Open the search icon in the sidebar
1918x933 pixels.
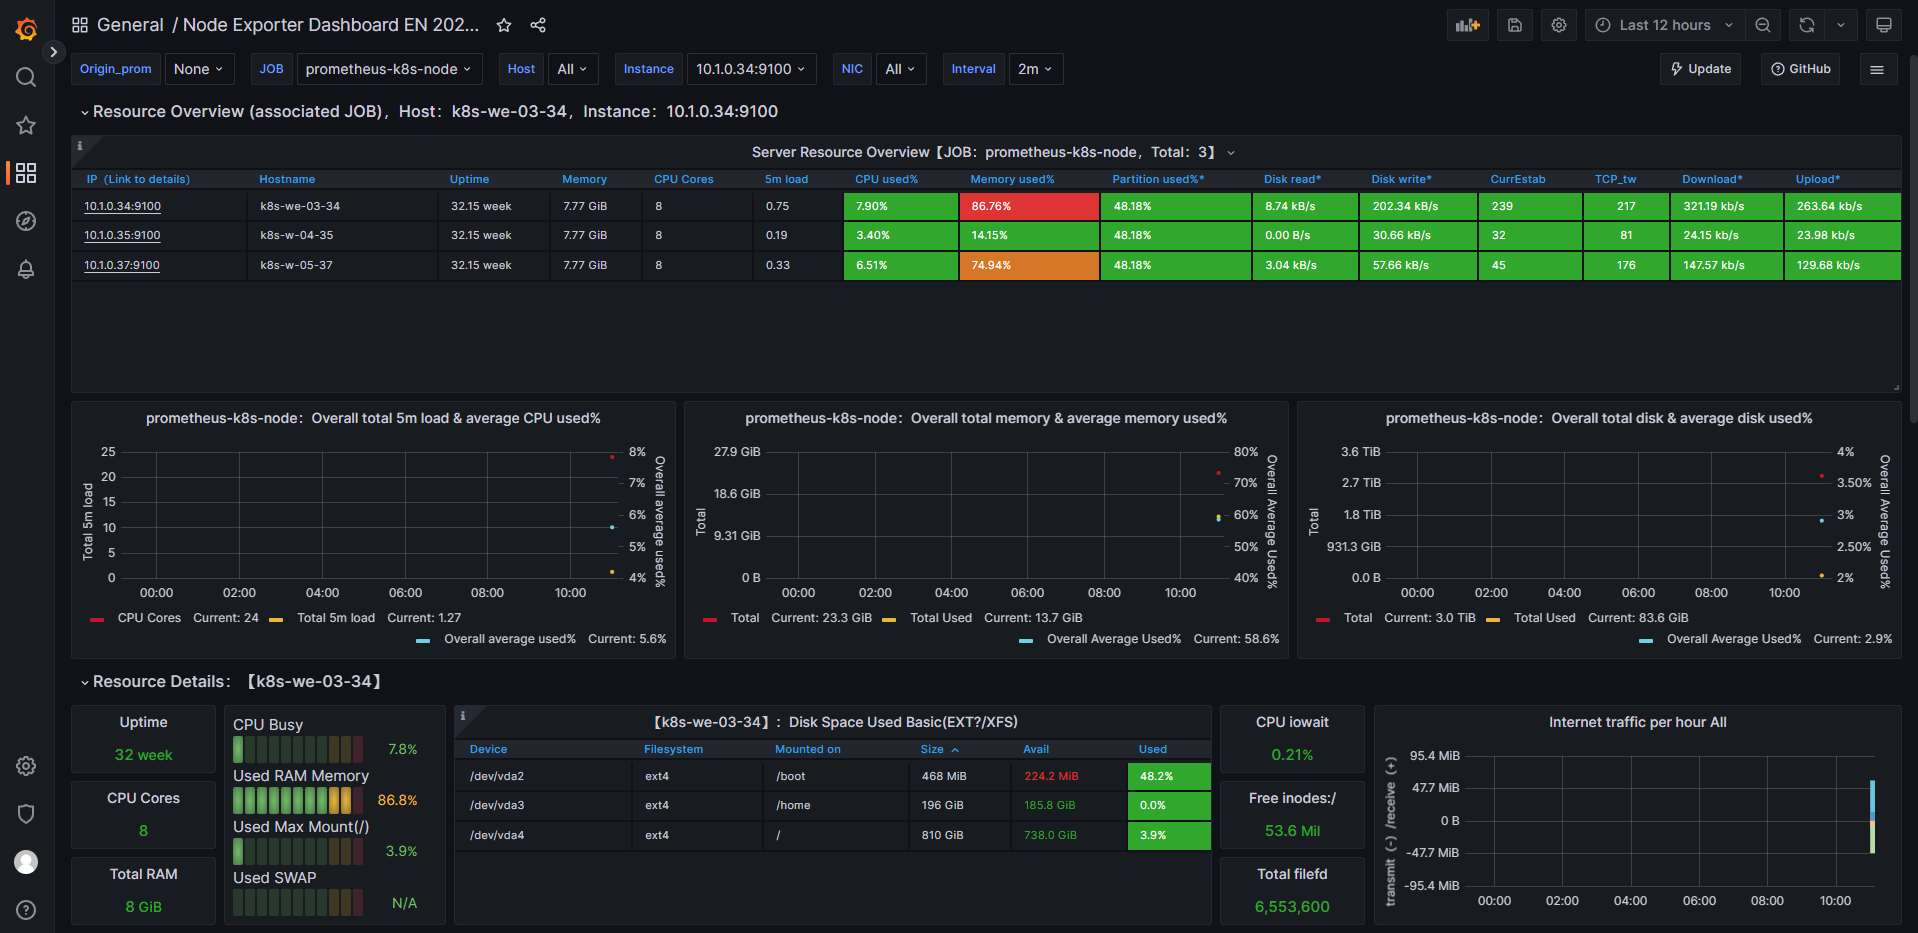coord(26,77)
